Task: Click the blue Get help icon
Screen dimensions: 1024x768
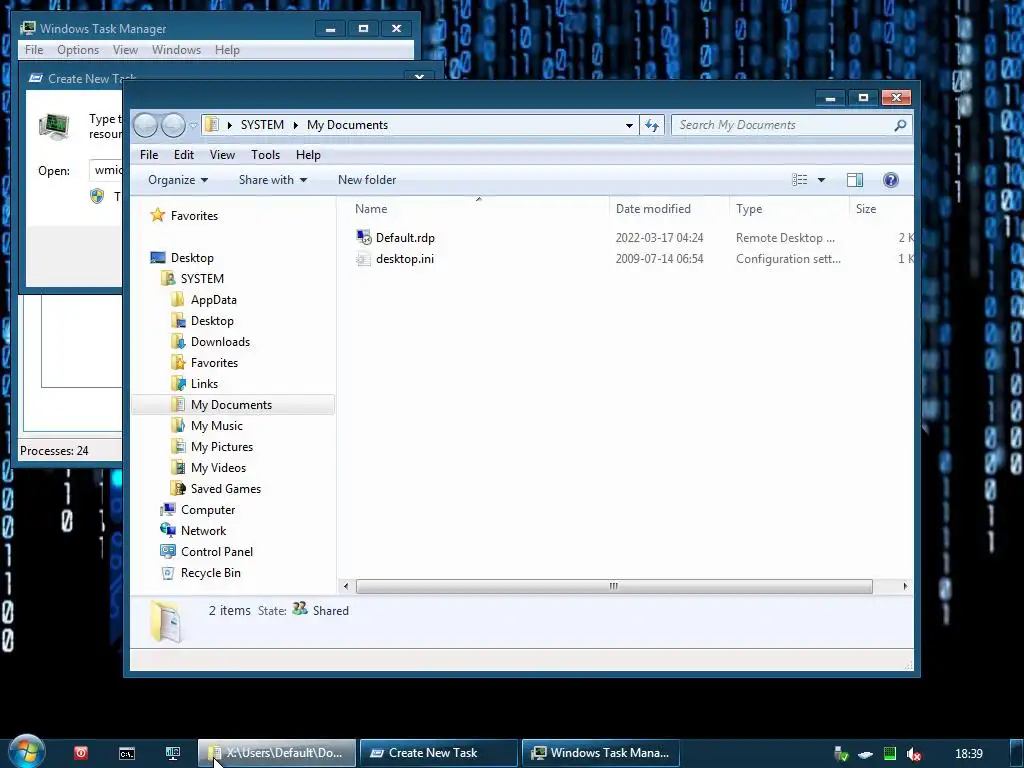Action: pos(891,180)
